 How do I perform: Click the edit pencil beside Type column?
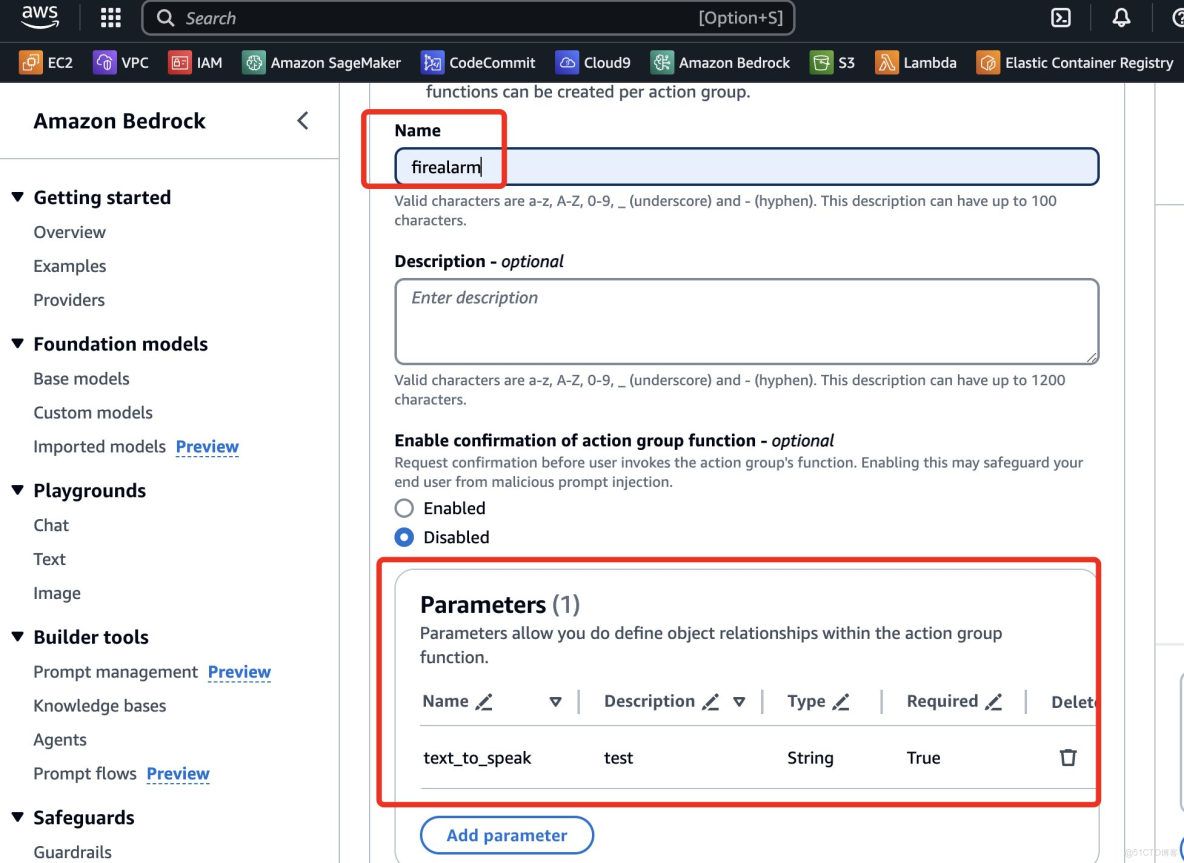841,702
